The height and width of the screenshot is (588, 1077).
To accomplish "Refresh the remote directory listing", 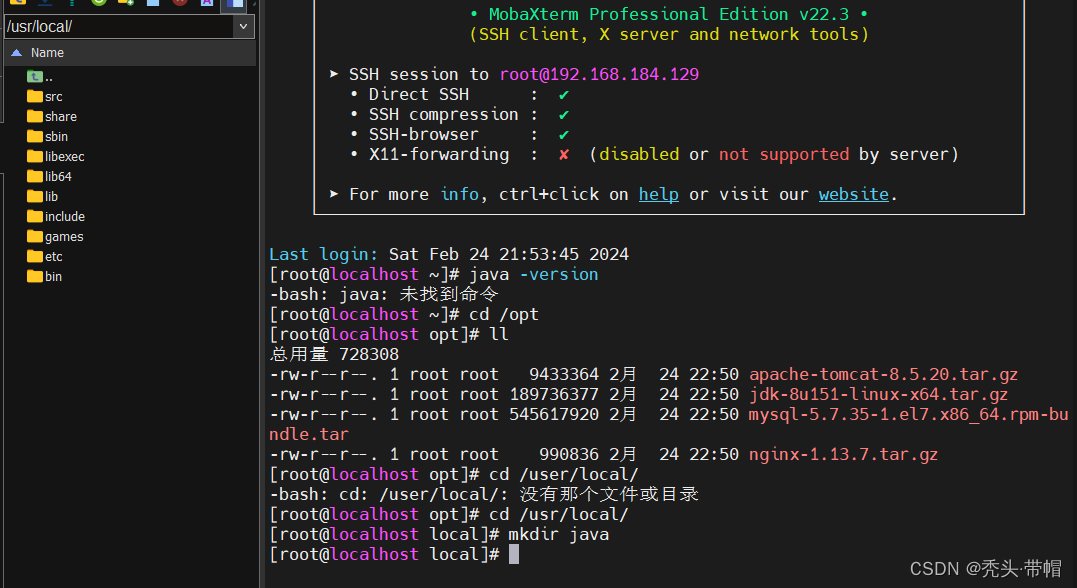I will [100, 5].
